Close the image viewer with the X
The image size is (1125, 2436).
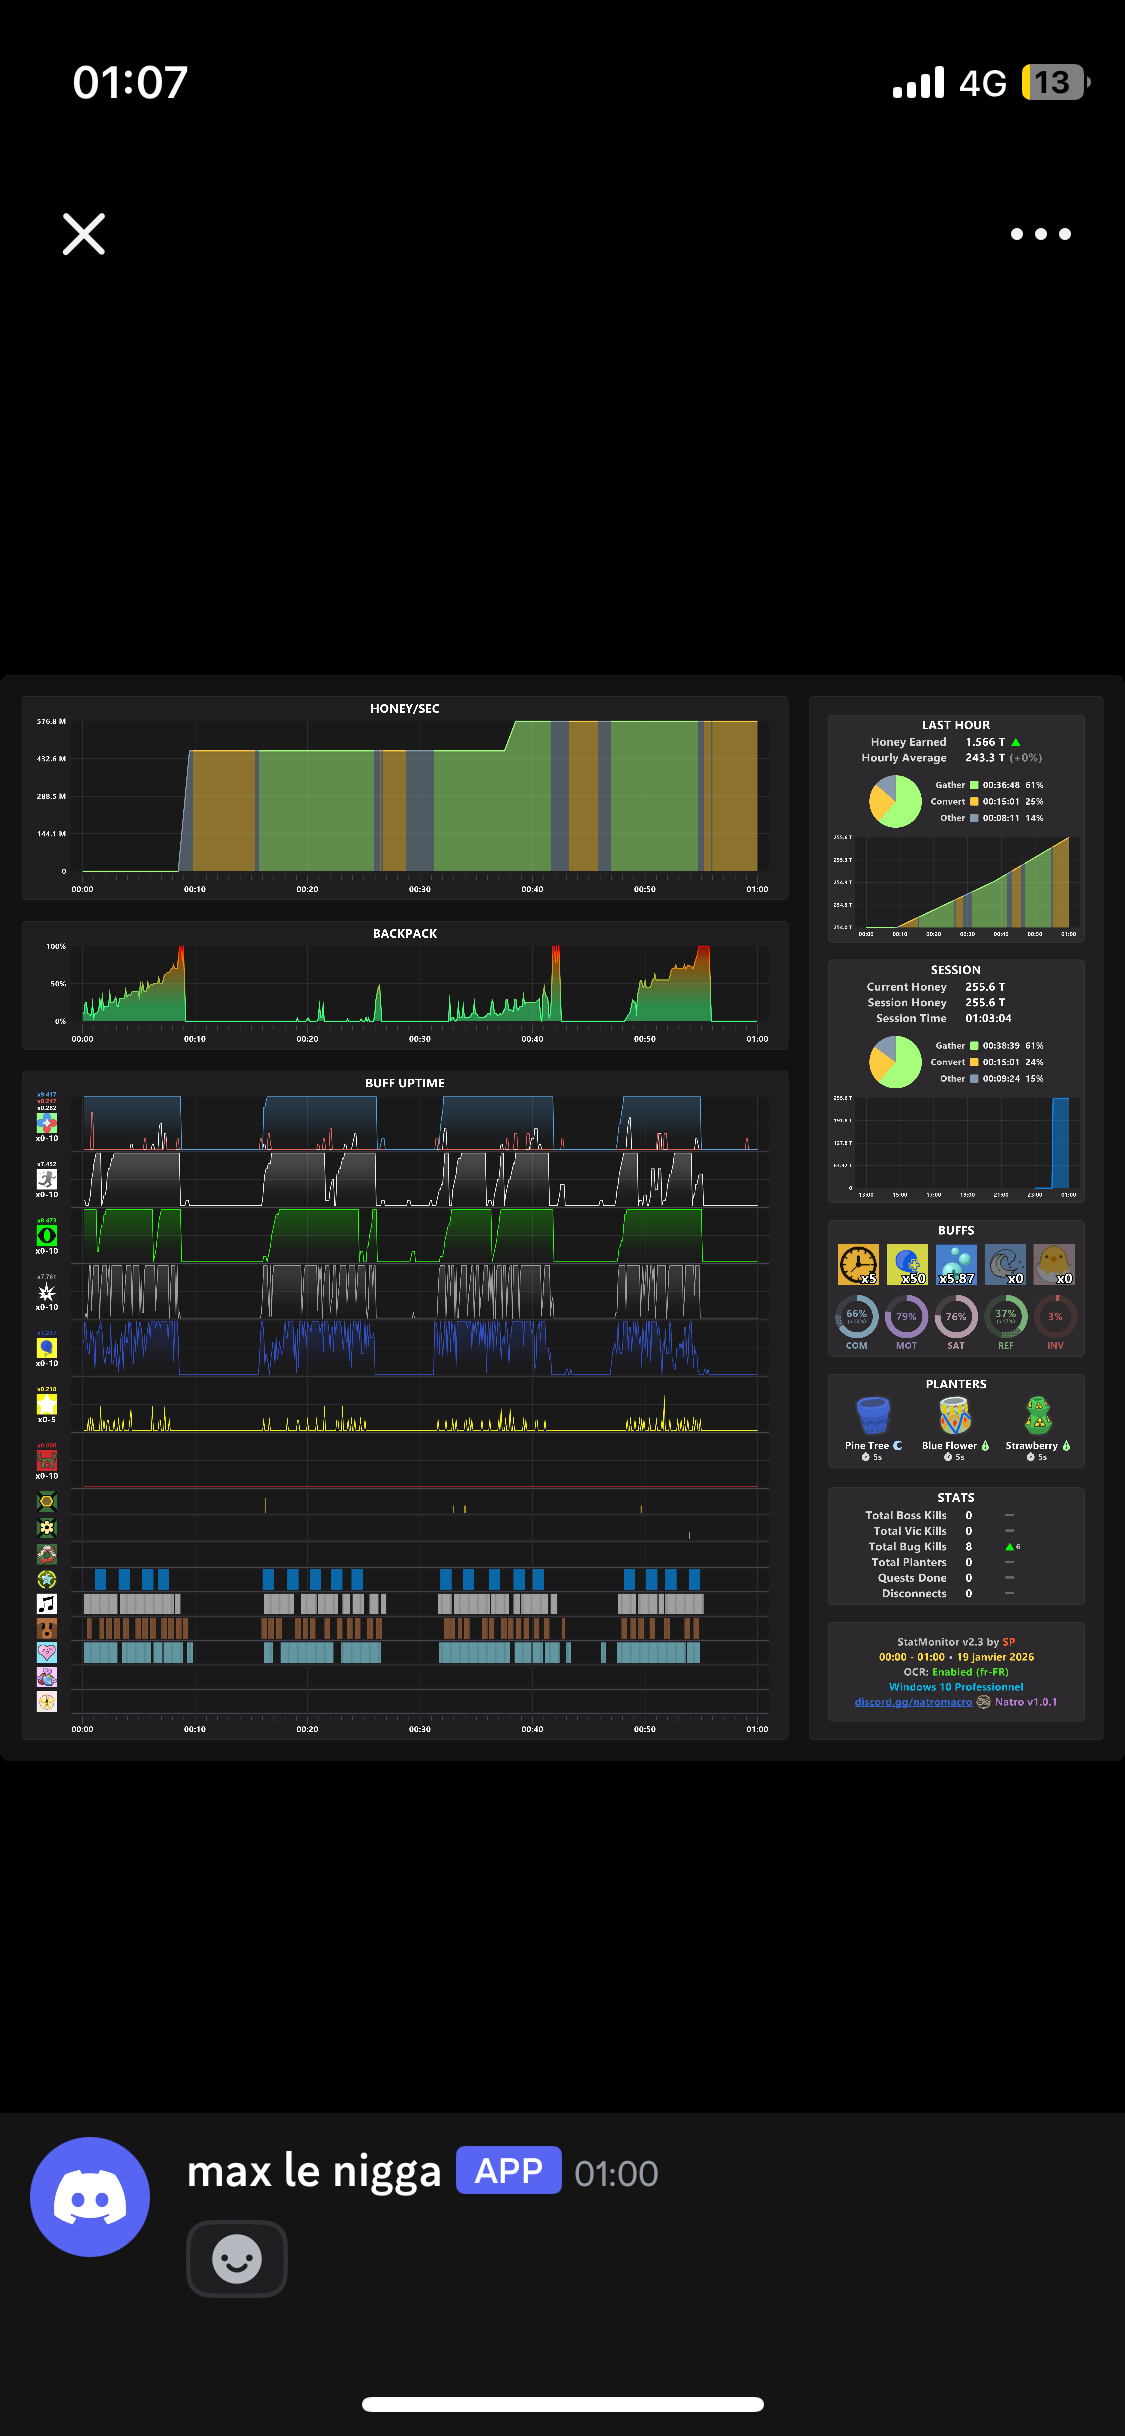click(84, 234)
